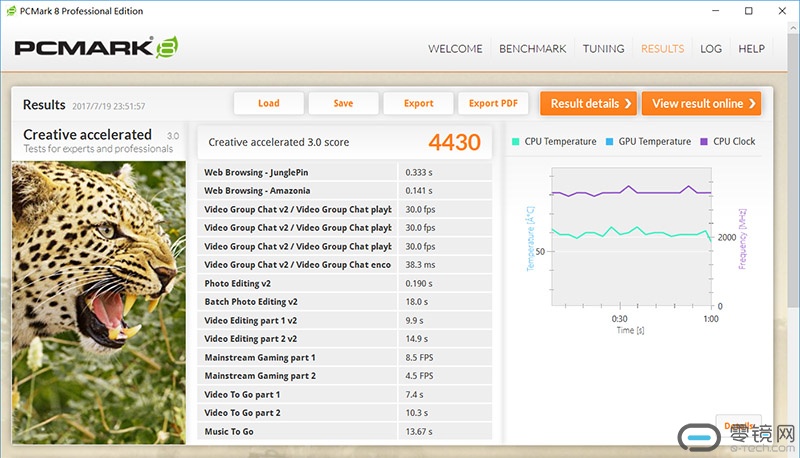Click the PCMark title bar app icon
Viewport: 800px width, 458px height.
click(x=11, y=11)
